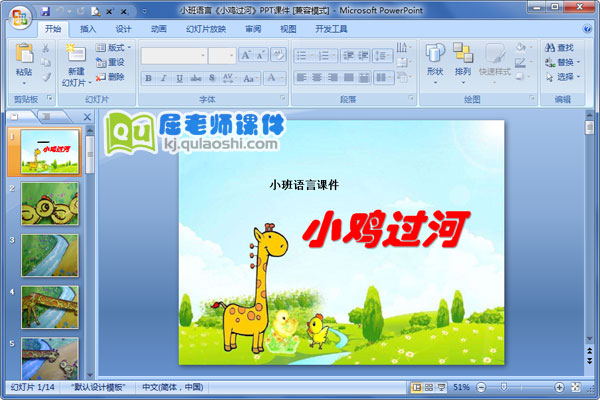Toggle Italic formatting
600x400 pixels.
pos(164,78)
